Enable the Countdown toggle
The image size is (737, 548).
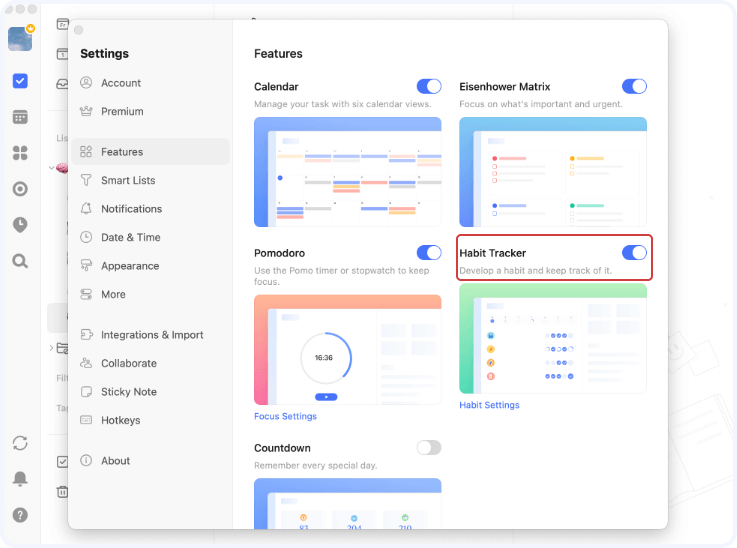(x=429, y=448)
